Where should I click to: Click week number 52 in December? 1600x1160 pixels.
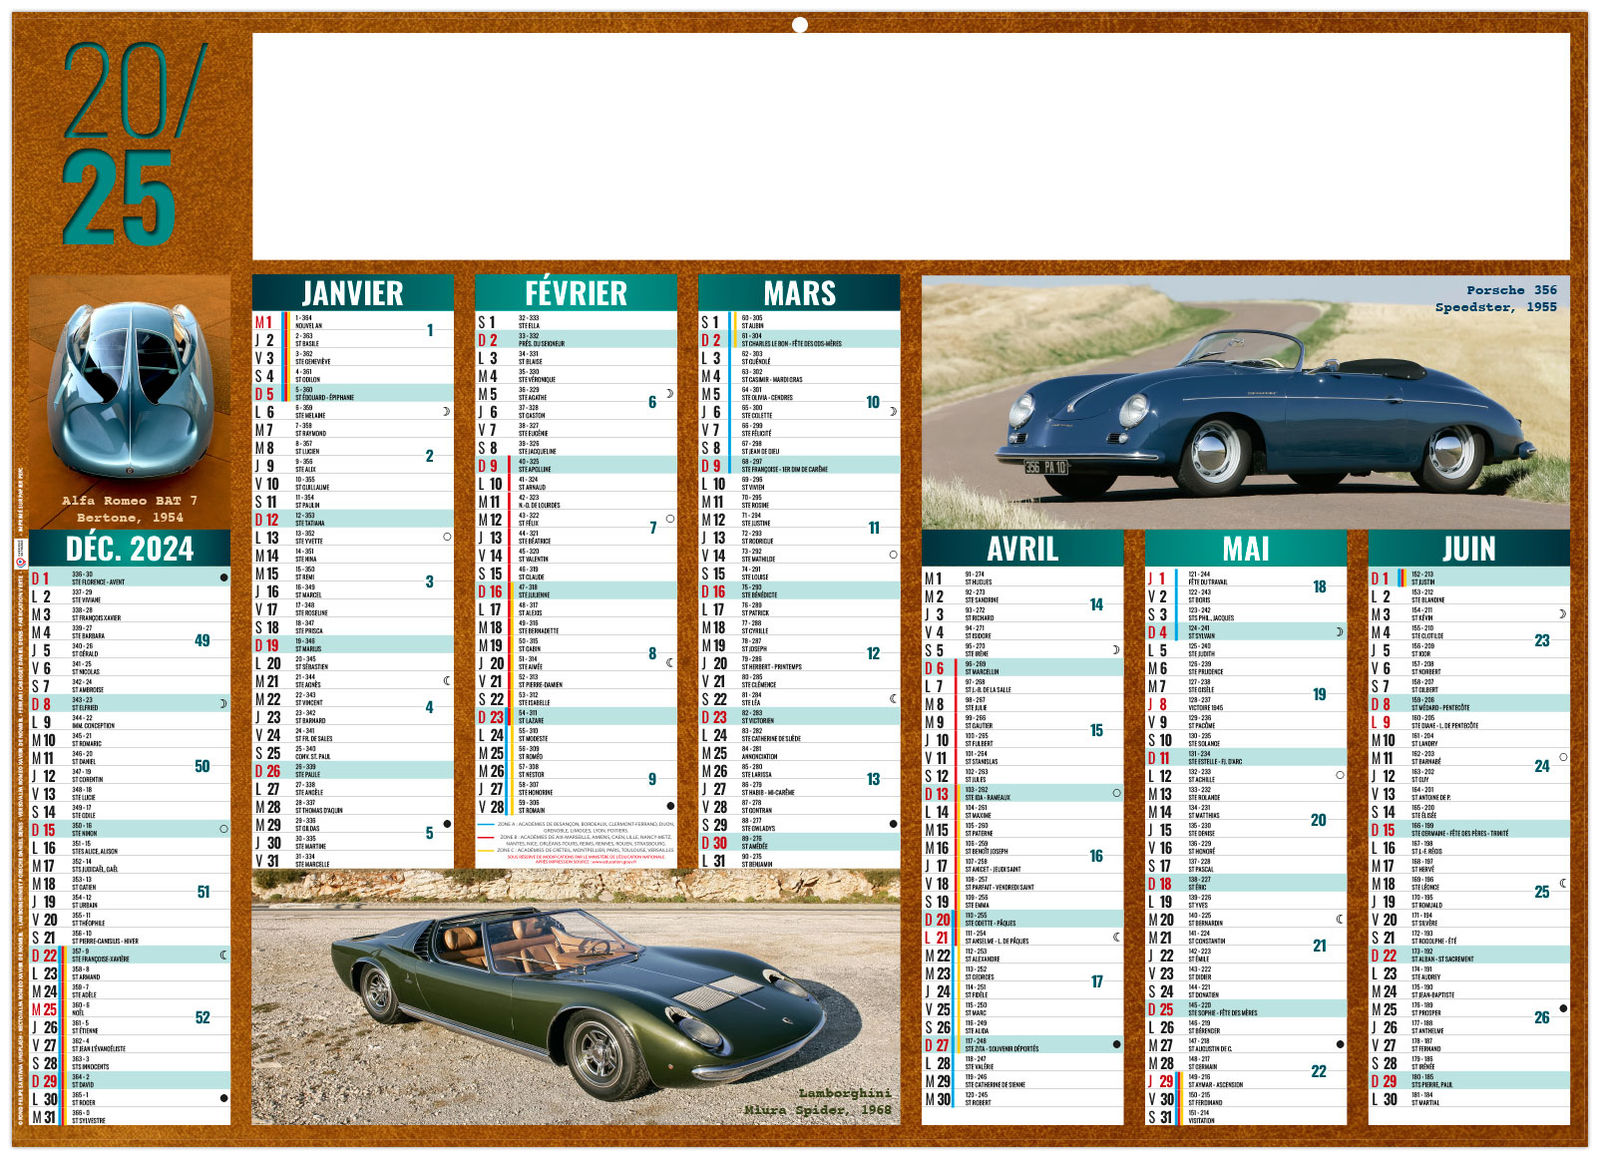click(203, 1018)
